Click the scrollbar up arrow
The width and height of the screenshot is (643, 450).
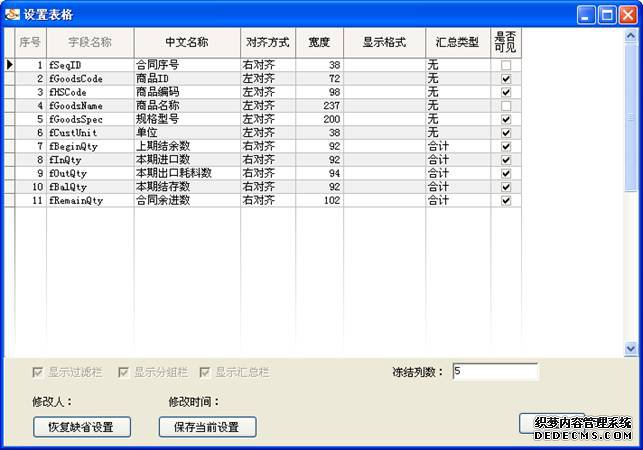point(630,35)
